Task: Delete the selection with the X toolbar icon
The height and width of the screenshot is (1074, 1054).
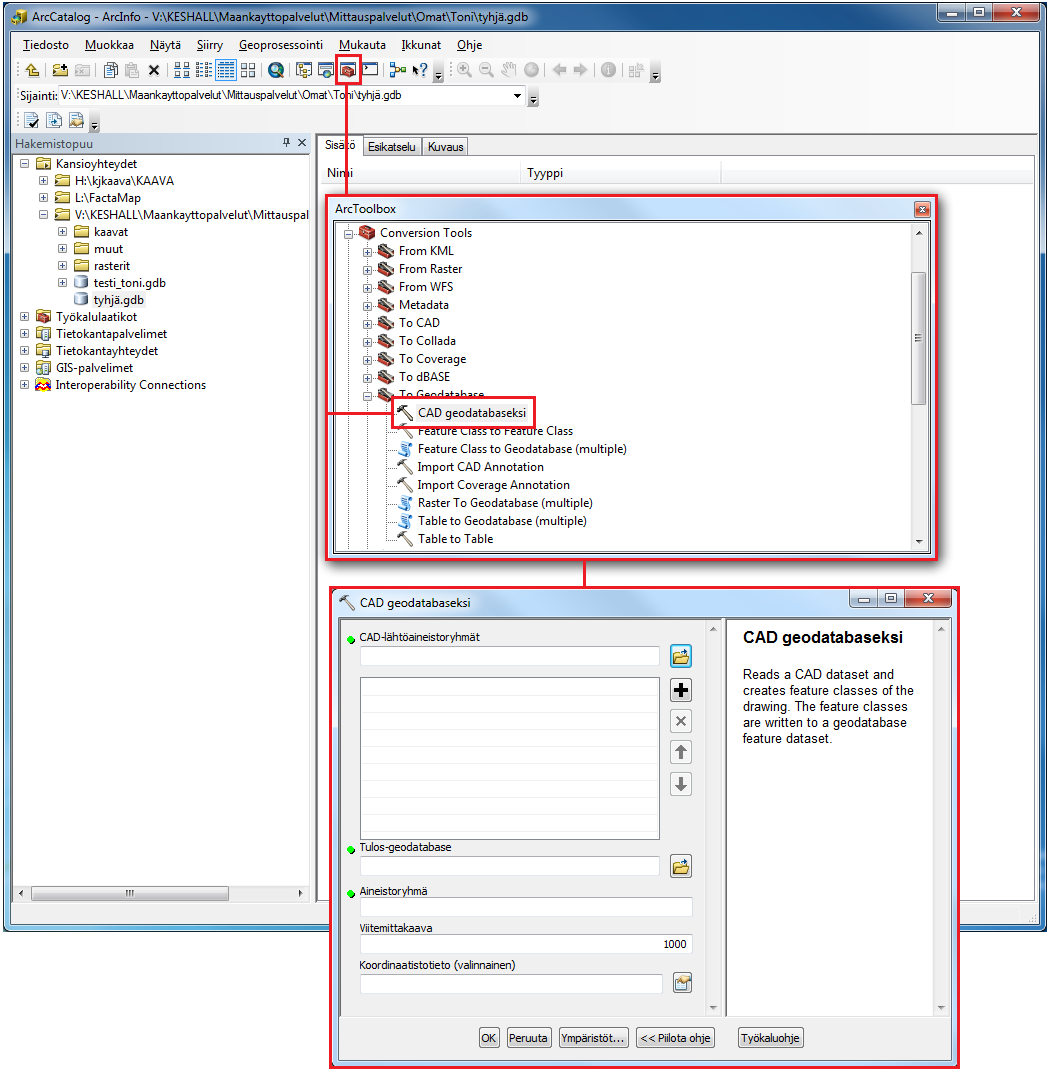Action: pos(154,70)
